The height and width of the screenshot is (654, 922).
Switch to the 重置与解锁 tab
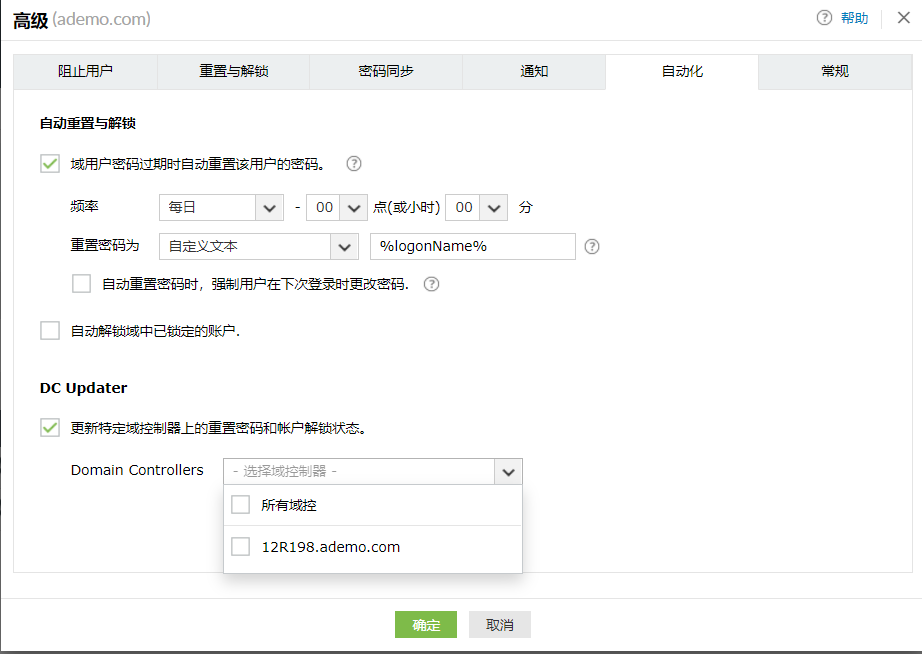(233, 71)
